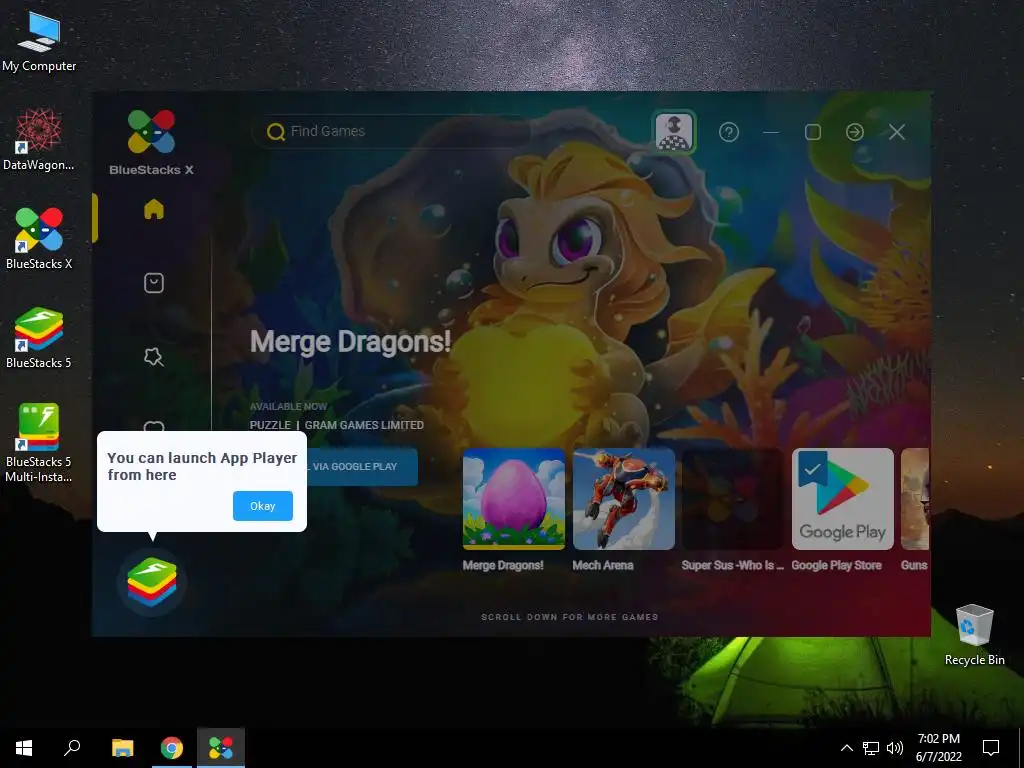Open Windows notification center
The width and height of the screenshot is (1024, 768).
991,748
